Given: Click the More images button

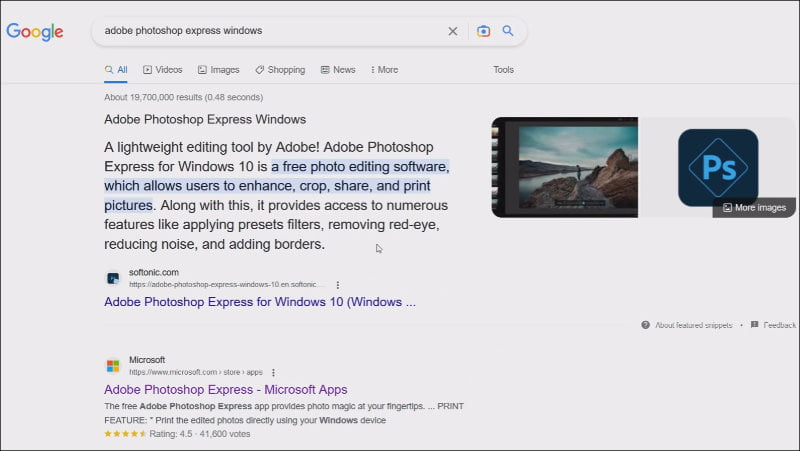Looking at the screenshot, I should pos(754,208).
